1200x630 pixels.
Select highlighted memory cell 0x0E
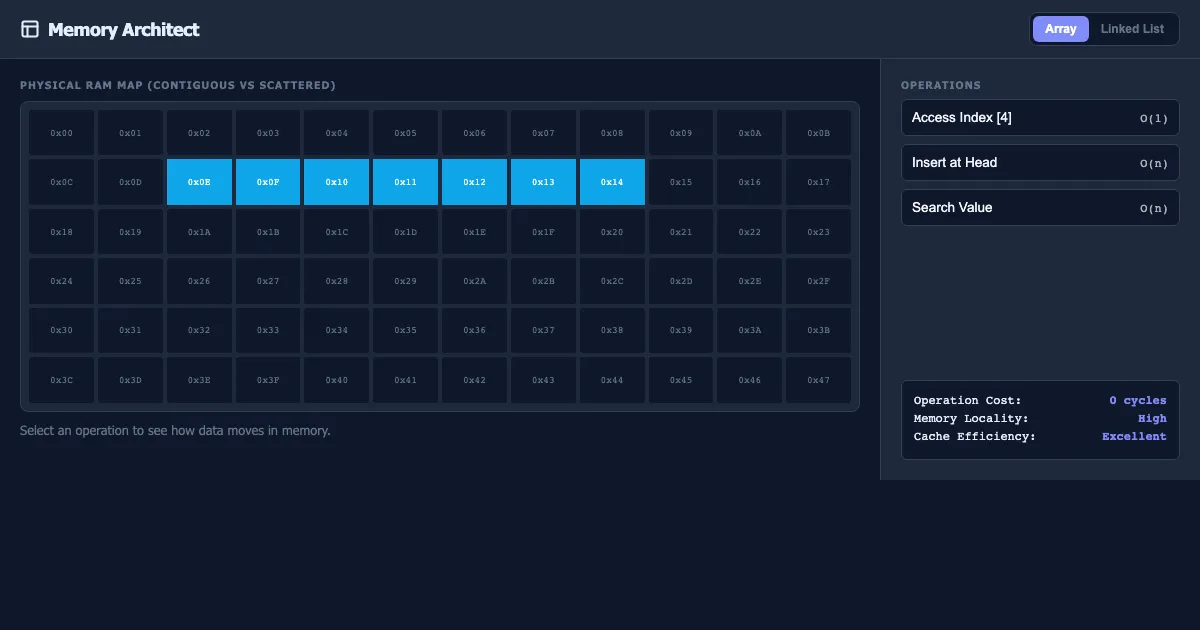pyautogui.click(x=199, y=182)
